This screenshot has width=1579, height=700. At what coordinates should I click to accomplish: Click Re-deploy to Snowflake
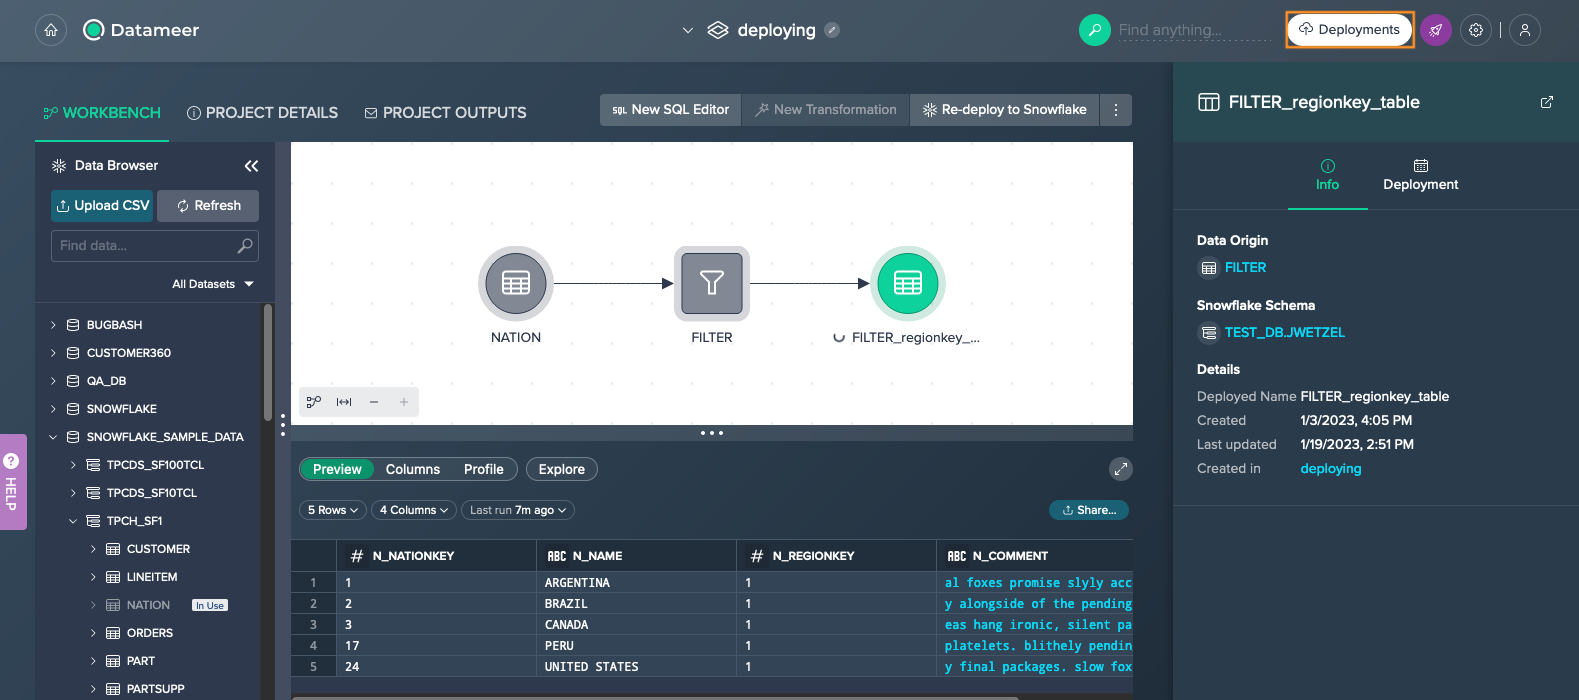(1004, 110)
